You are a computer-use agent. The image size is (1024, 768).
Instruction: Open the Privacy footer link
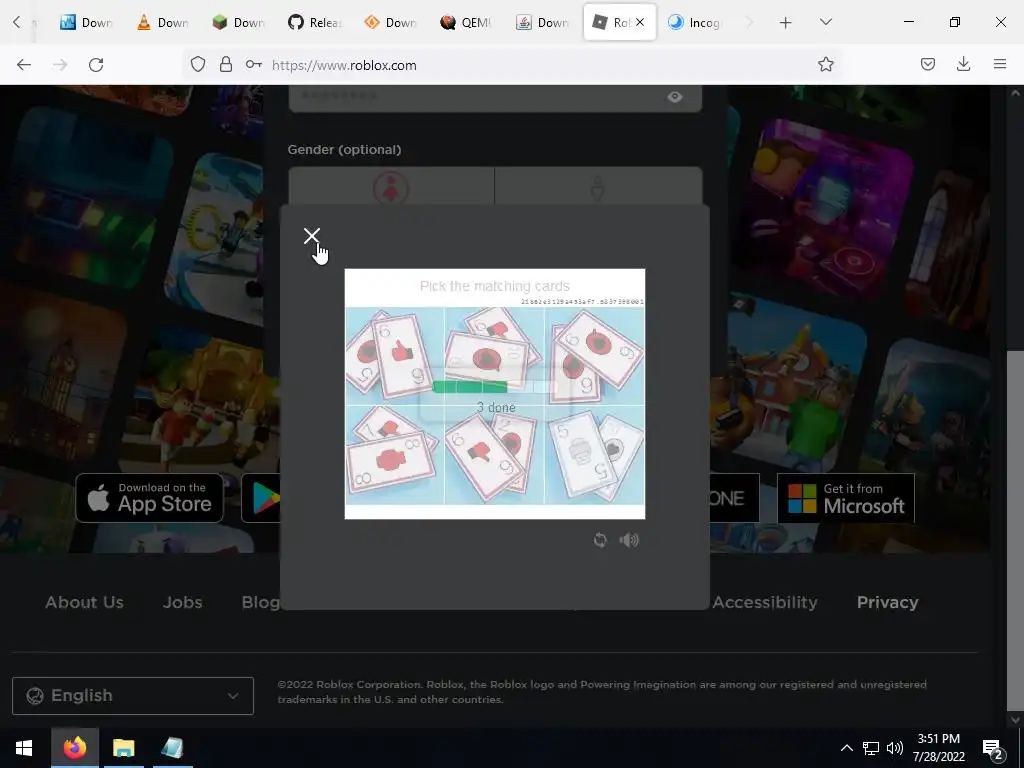(x=888, y=602)
